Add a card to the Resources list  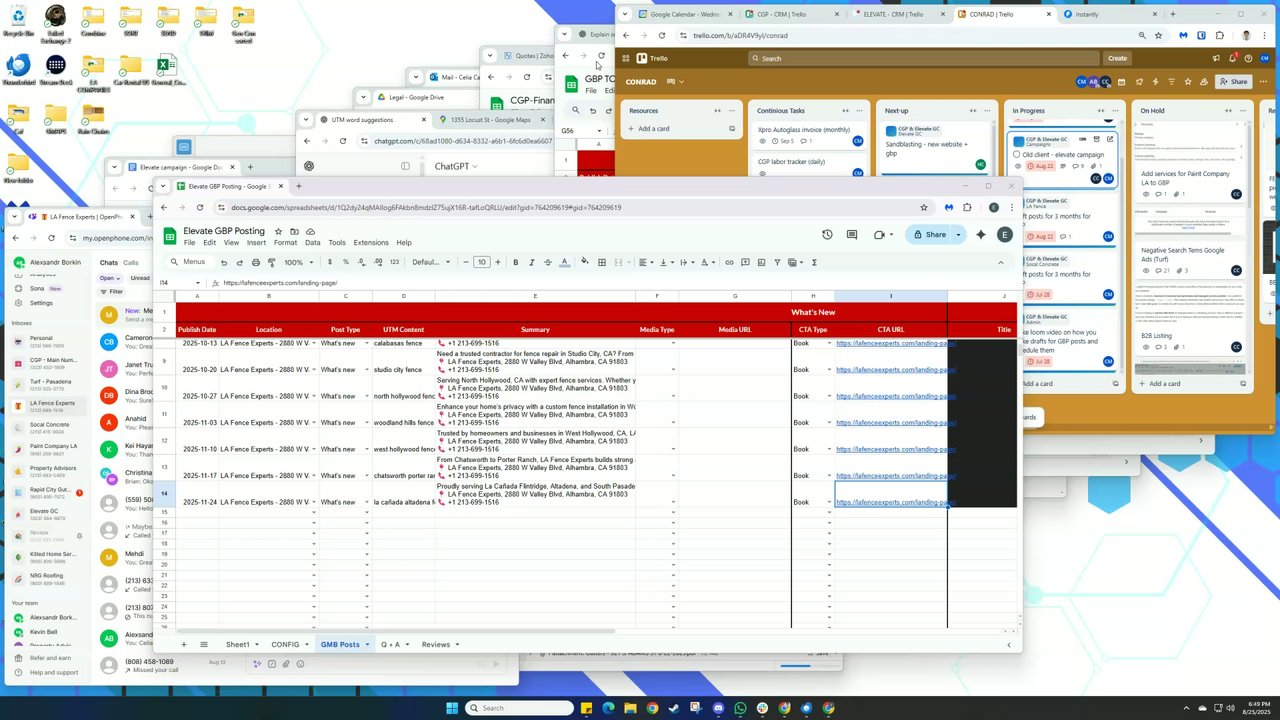[654, 129]
